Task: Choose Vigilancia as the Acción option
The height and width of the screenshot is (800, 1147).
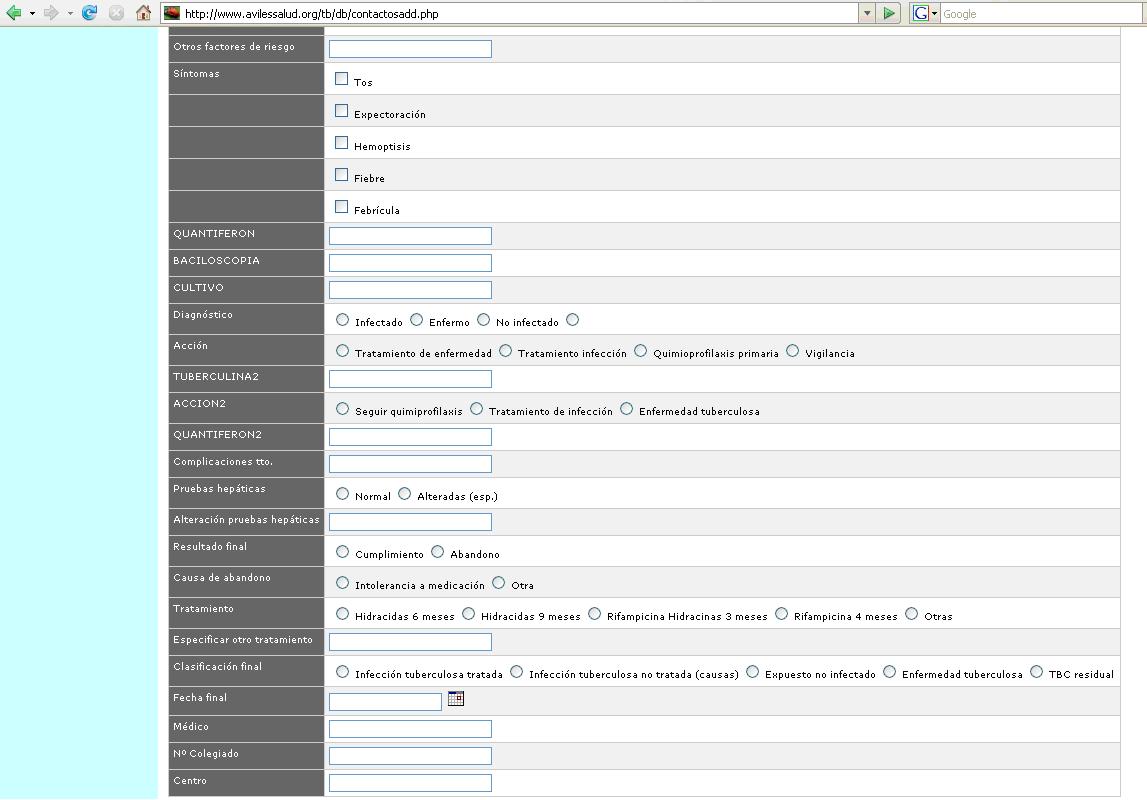Action: coord(793,351)
